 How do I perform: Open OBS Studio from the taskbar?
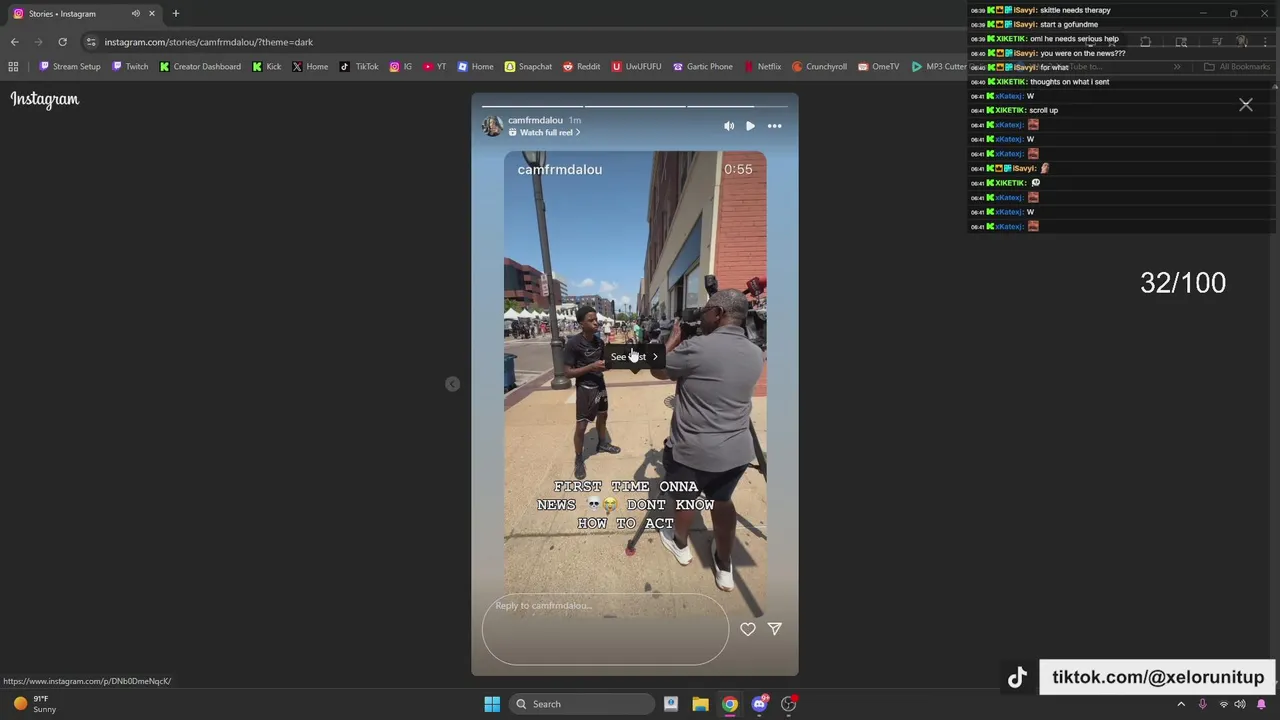coord(789,704)
